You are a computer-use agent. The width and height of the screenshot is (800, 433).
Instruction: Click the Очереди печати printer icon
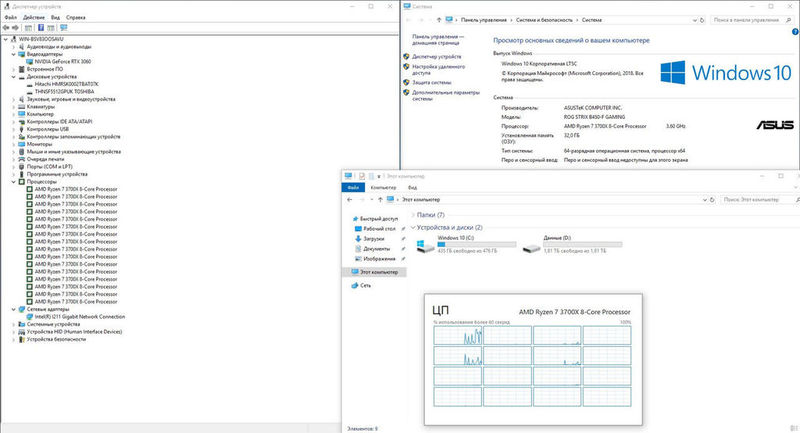[21, 159]
